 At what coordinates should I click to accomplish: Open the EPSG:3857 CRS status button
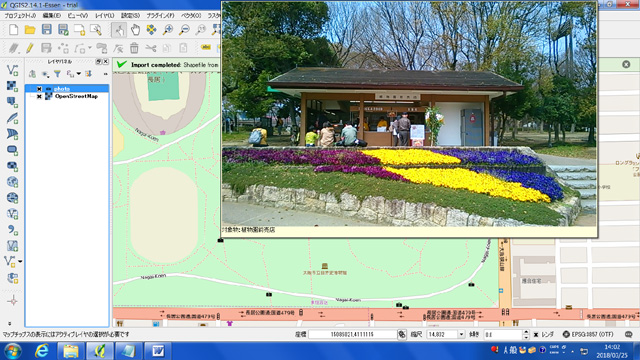tap(588, 334)
